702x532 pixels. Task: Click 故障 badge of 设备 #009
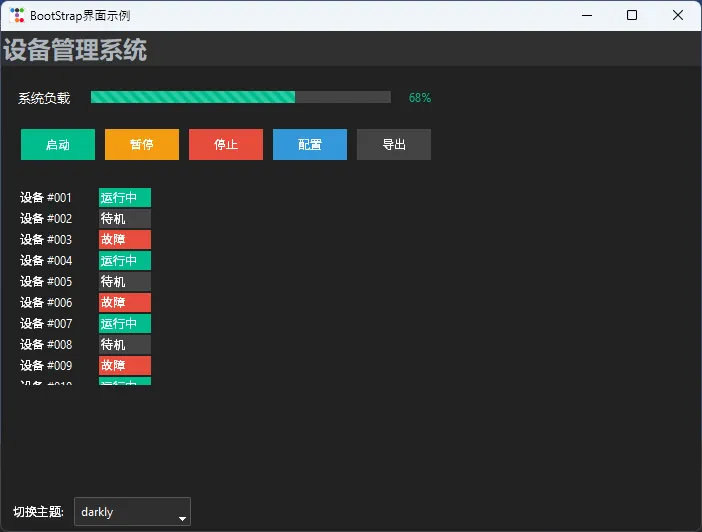point(124,366)
